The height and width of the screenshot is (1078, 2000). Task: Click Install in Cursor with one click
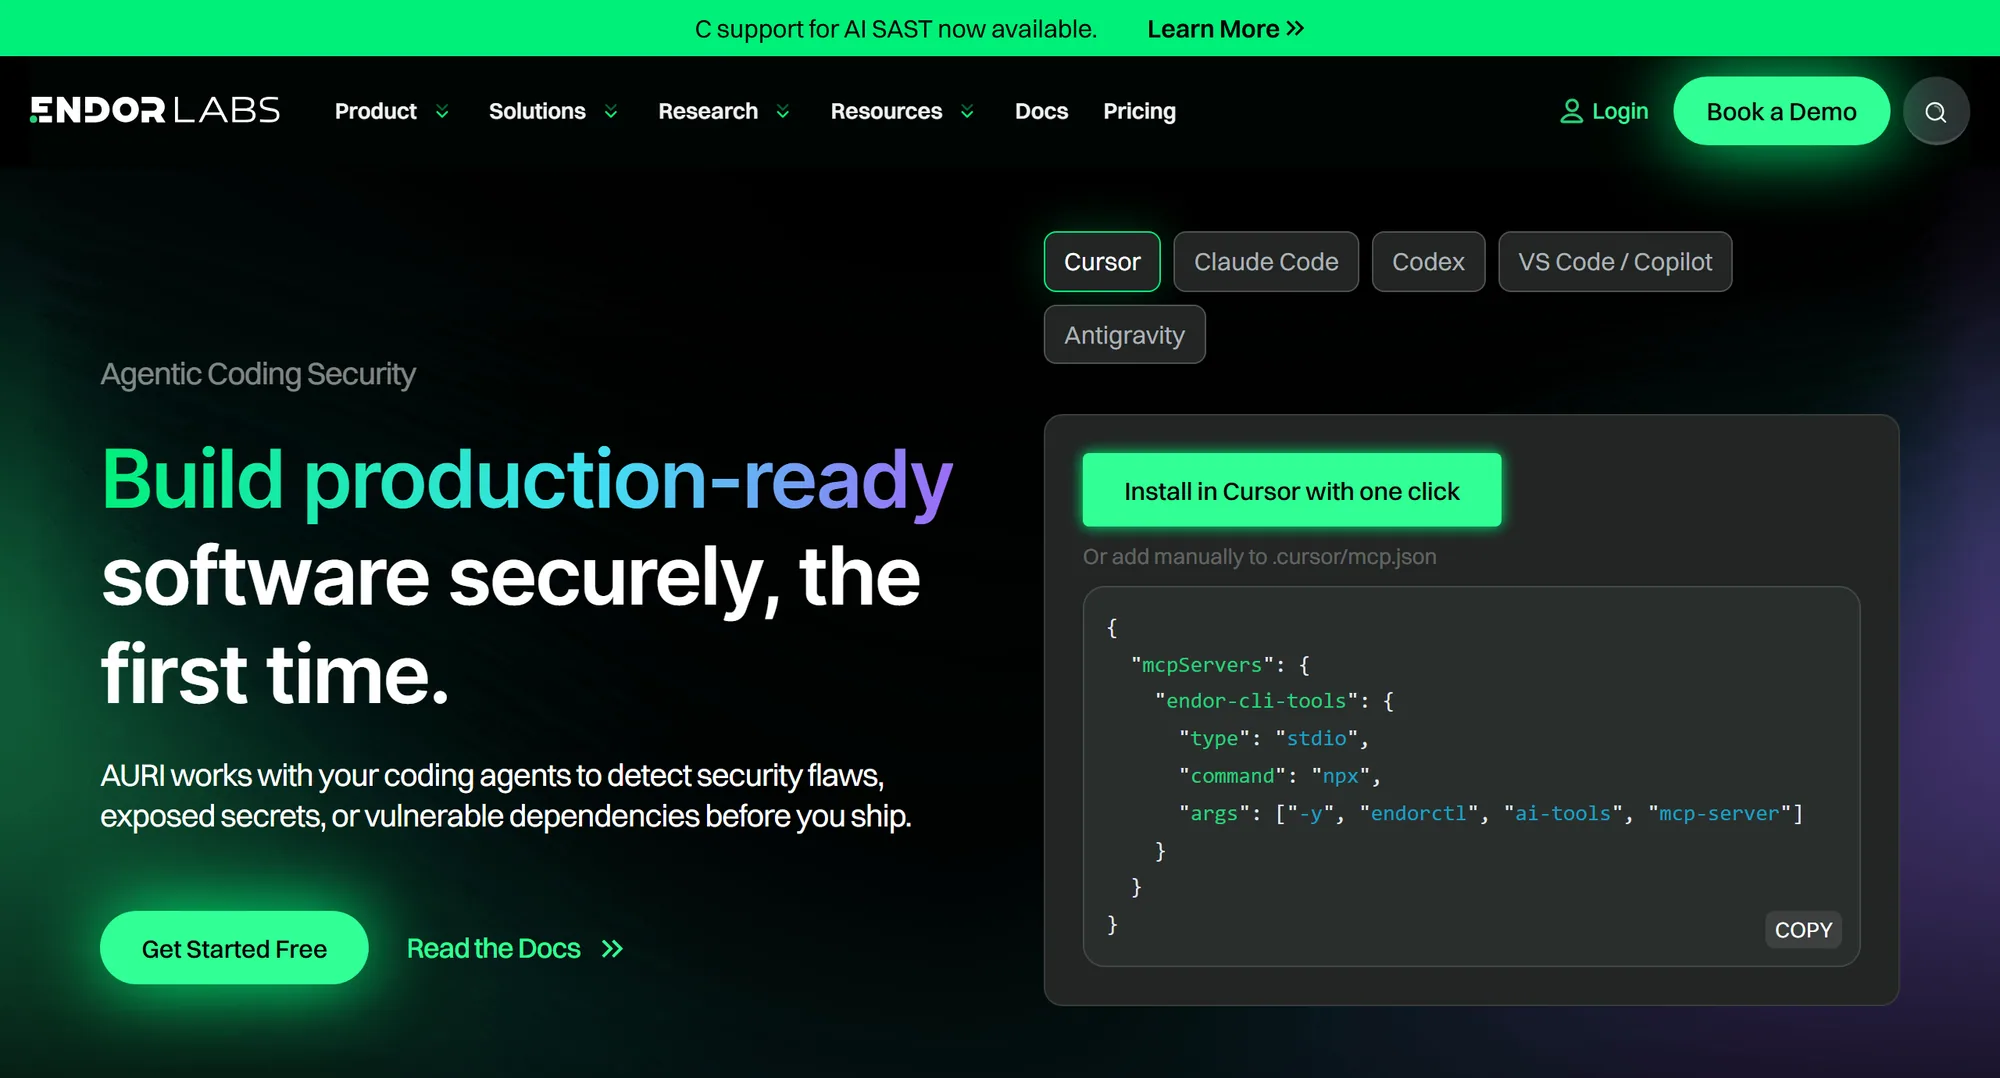(x=1292, y=490)
